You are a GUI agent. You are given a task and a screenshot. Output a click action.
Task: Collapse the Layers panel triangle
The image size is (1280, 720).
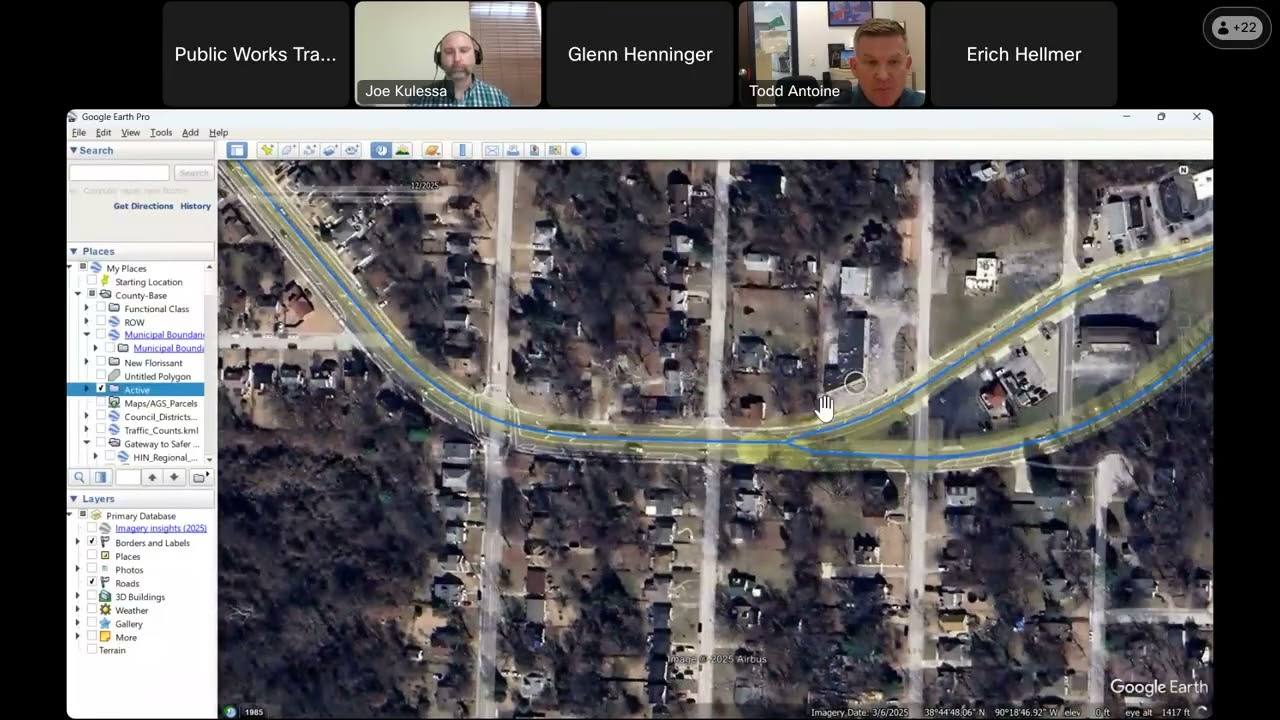(73, 498)
